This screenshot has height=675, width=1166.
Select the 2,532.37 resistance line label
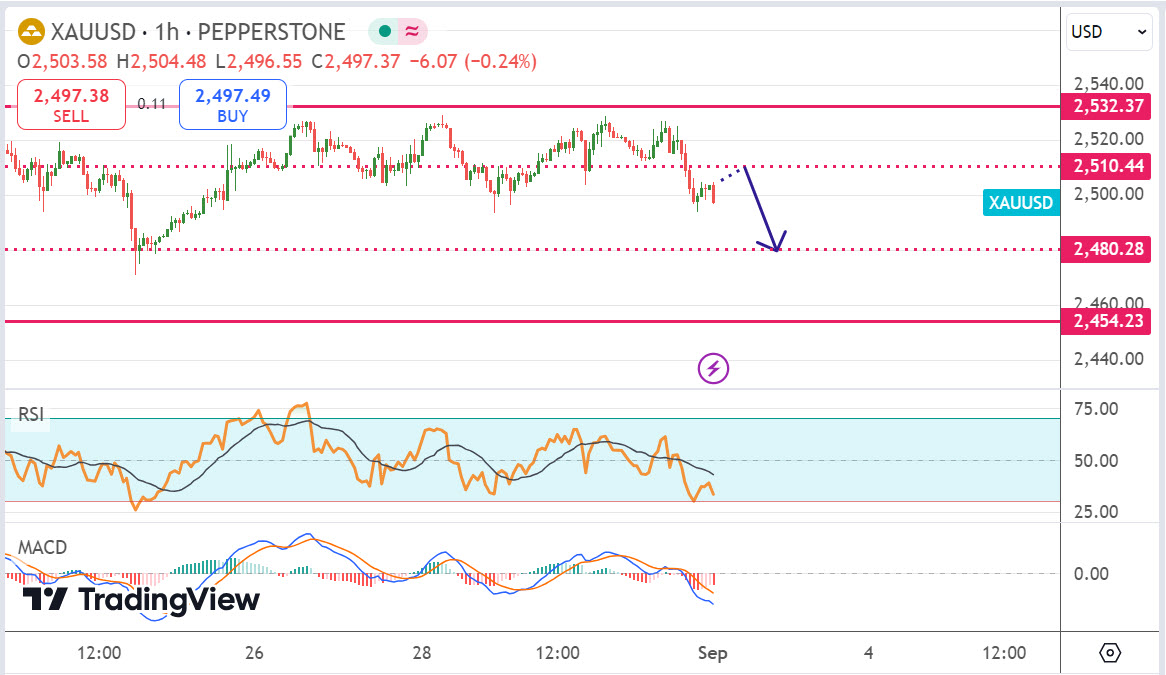tap(1107, 106)
